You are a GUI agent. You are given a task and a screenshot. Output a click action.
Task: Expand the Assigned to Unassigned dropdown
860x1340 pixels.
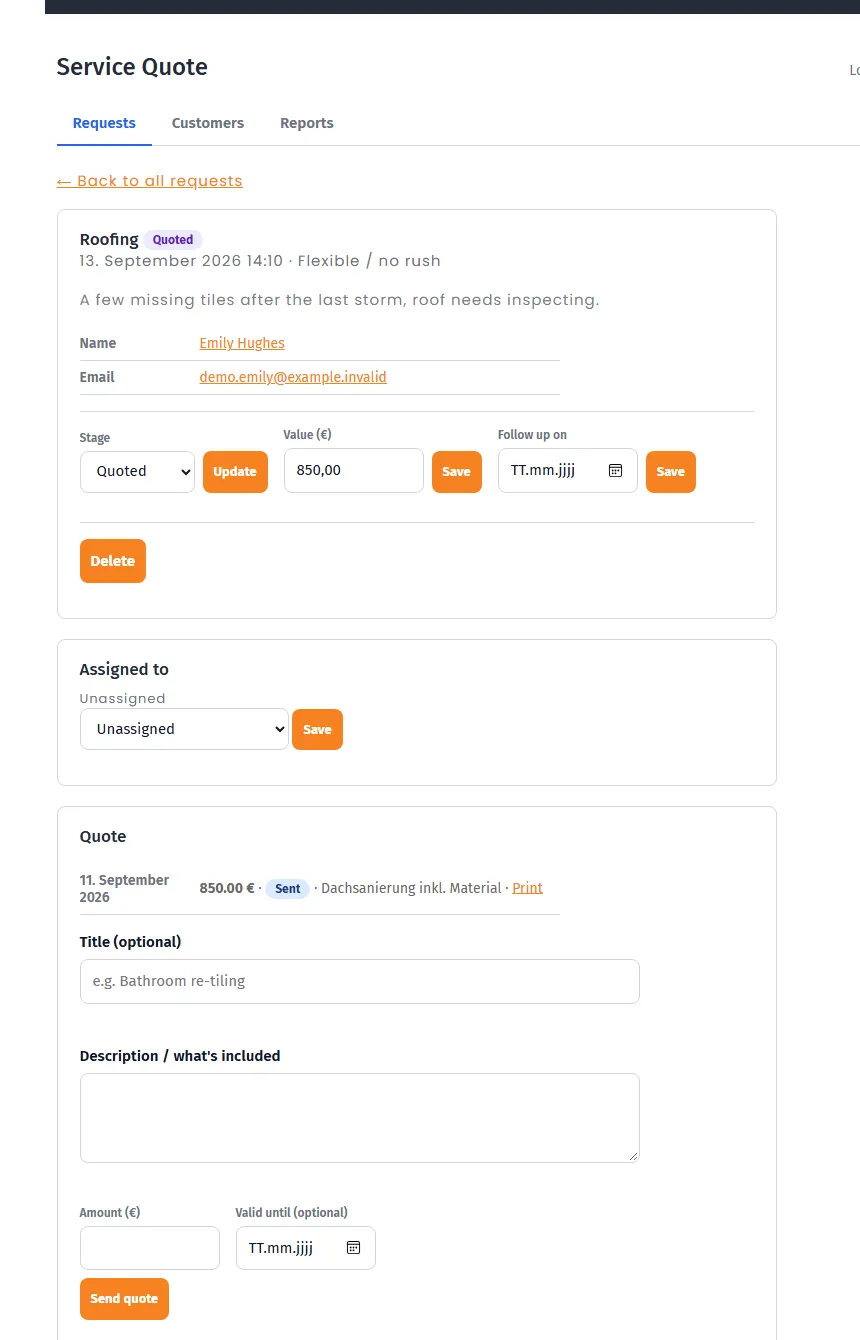(184, 729)
